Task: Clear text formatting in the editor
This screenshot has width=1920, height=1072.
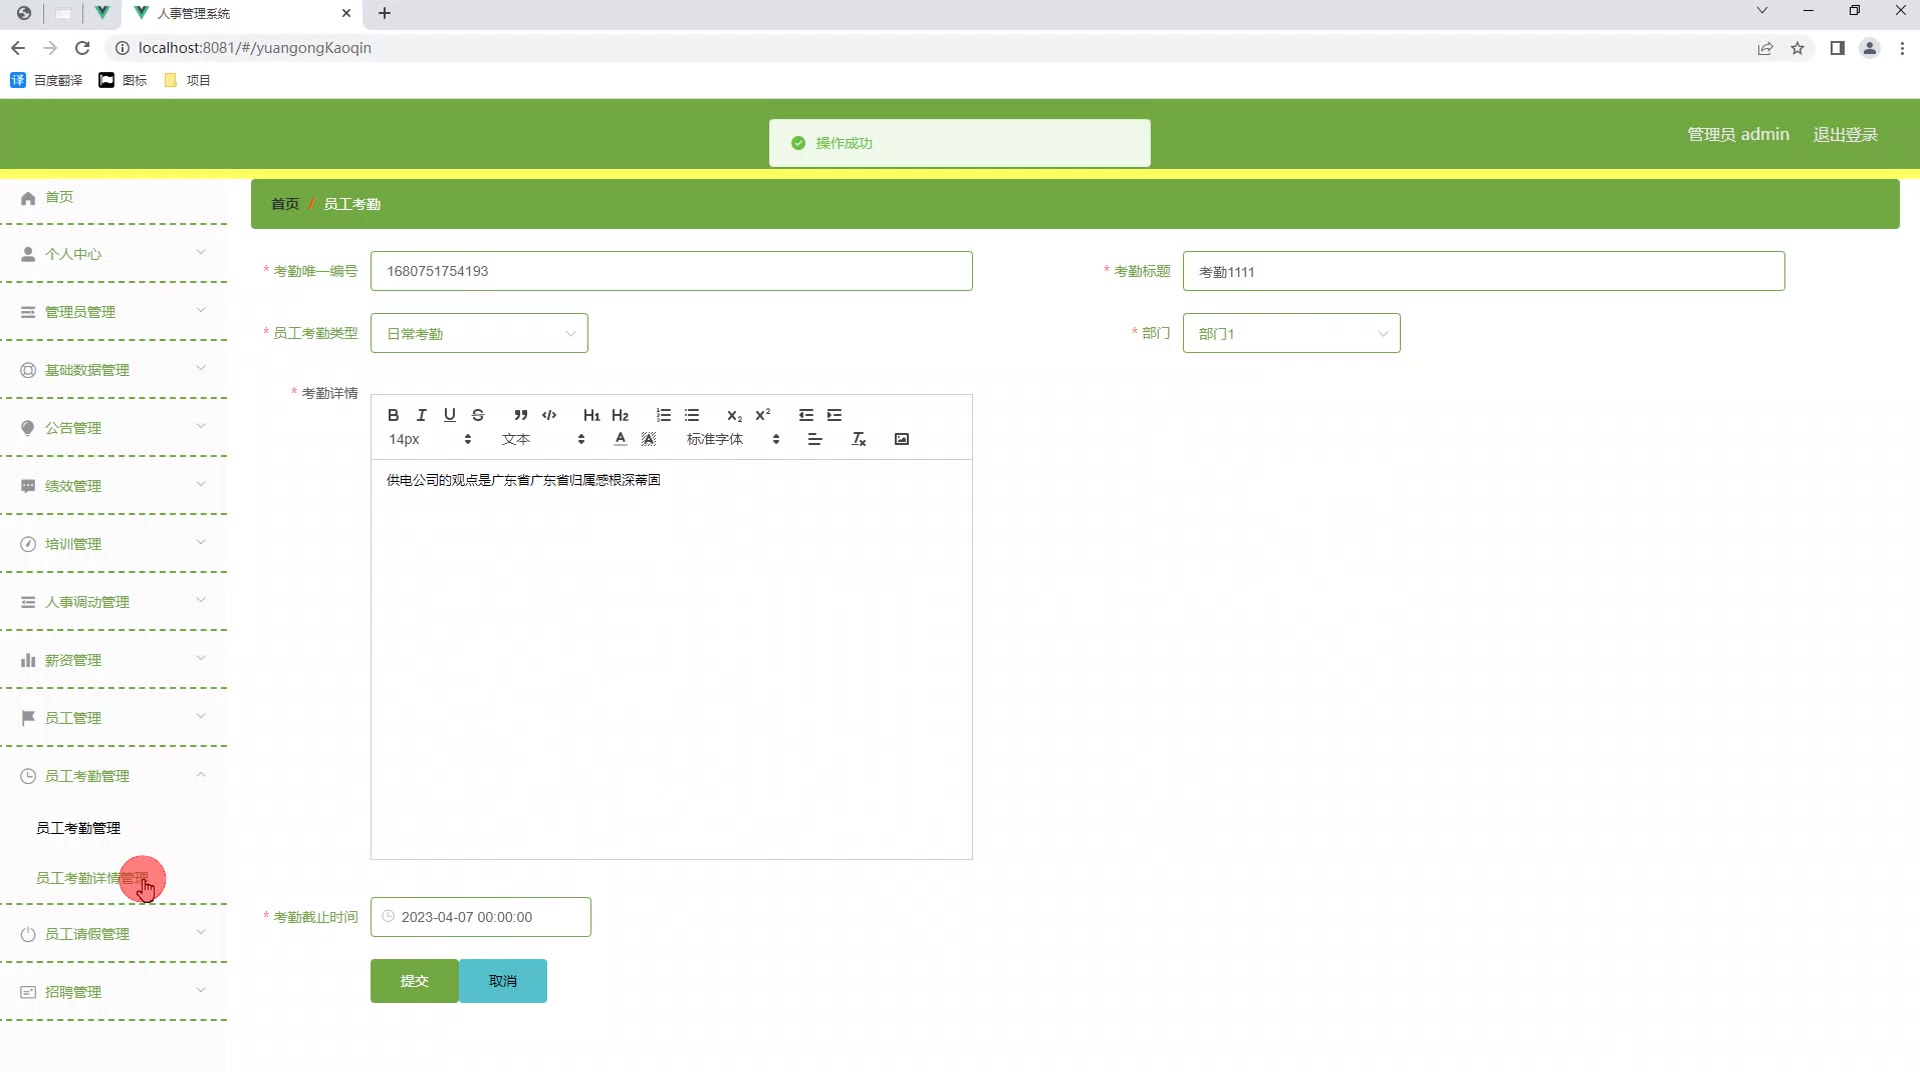Action: [x=858, y=439]
